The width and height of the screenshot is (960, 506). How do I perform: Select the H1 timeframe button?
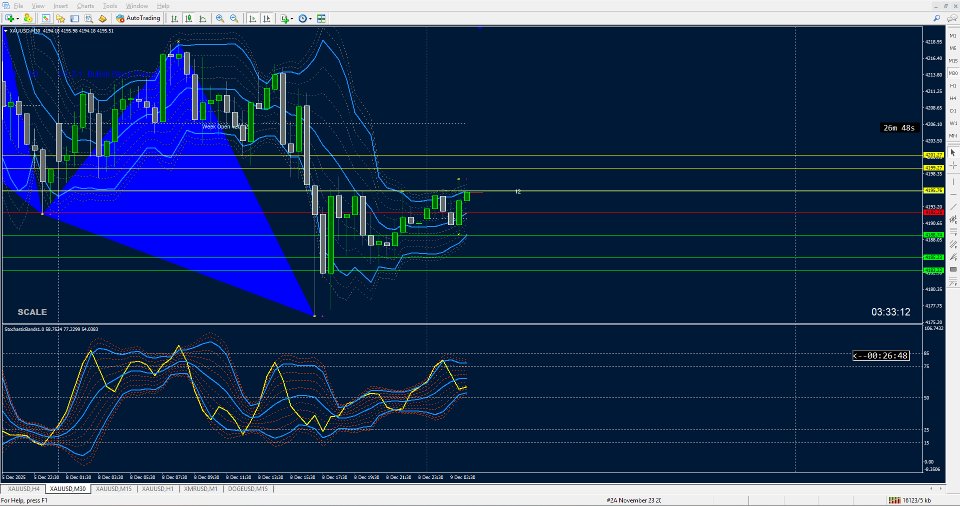953,86
